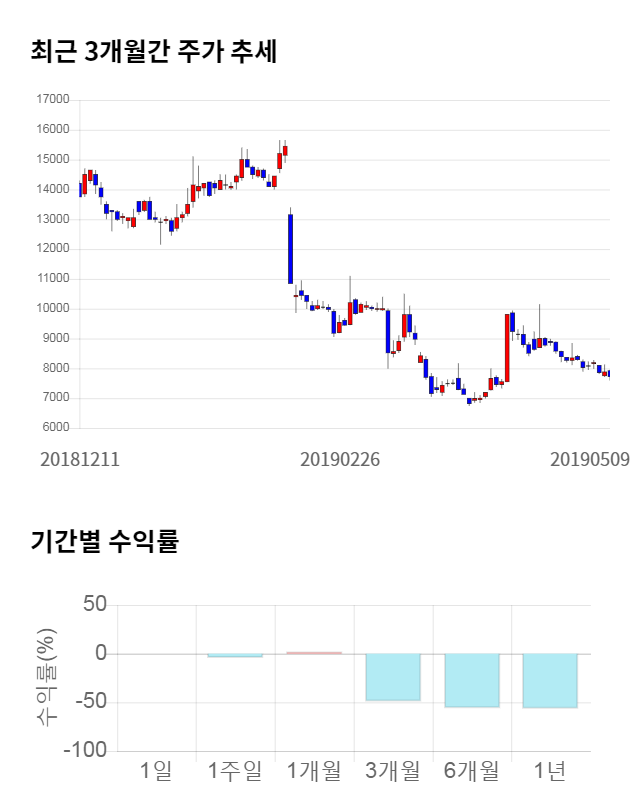Click the 20190226 date axis label
The image size is (640, 810).
(341, 460)
